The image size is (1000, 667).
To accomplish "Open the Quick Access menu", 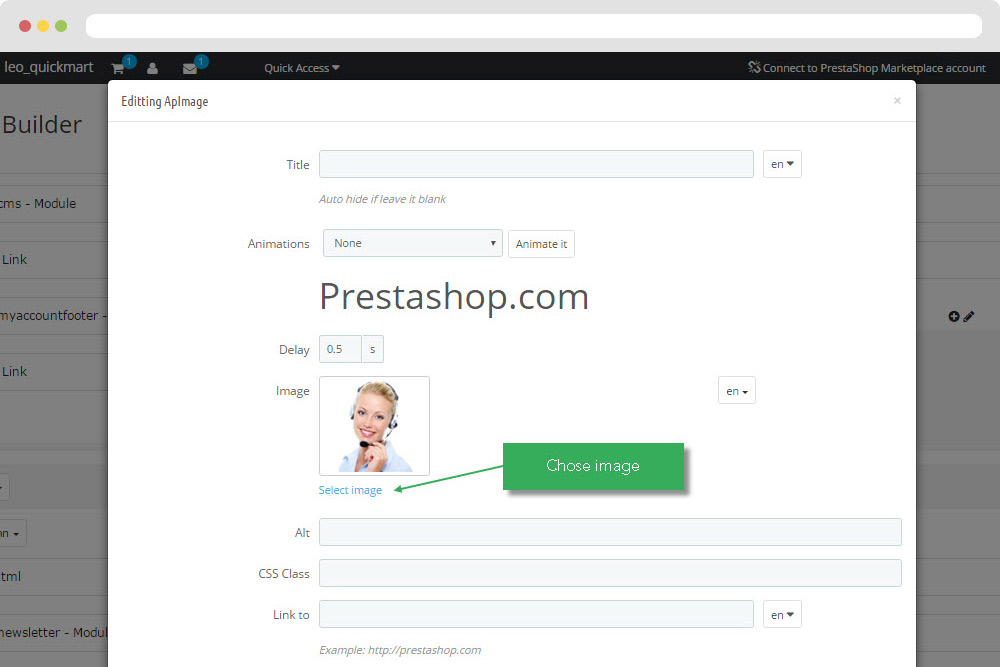I will (x=302, y=68).
